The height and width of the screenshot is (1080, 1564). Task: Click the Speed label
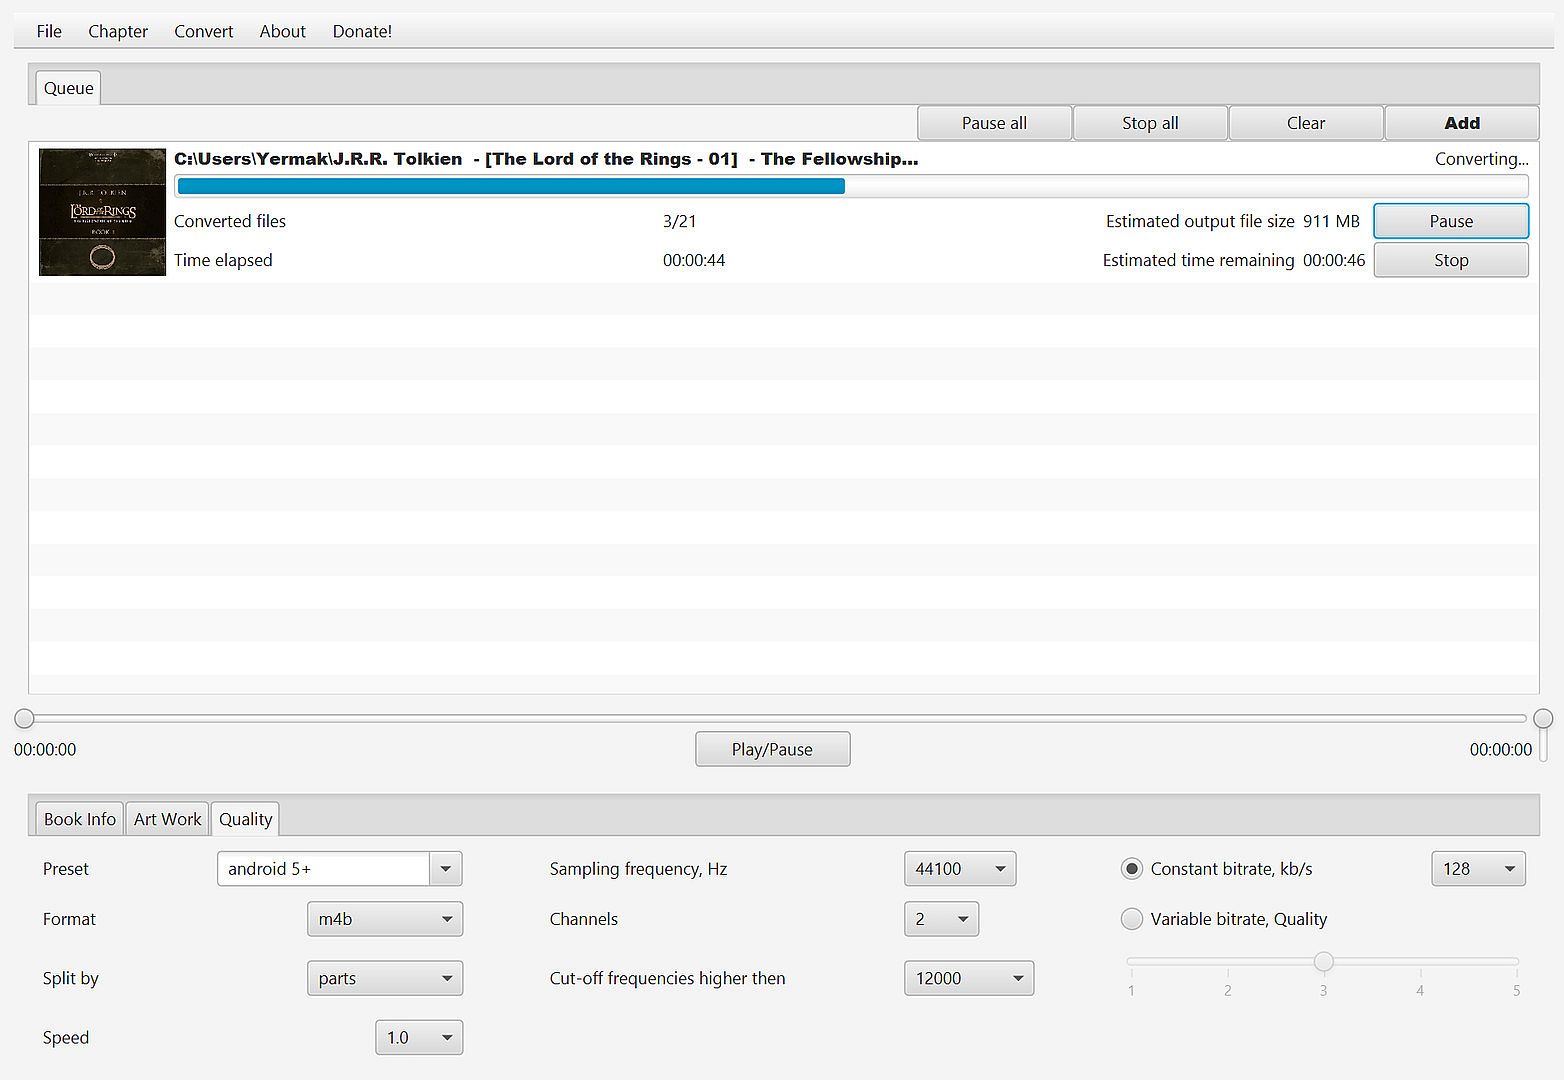[66, 1037]
